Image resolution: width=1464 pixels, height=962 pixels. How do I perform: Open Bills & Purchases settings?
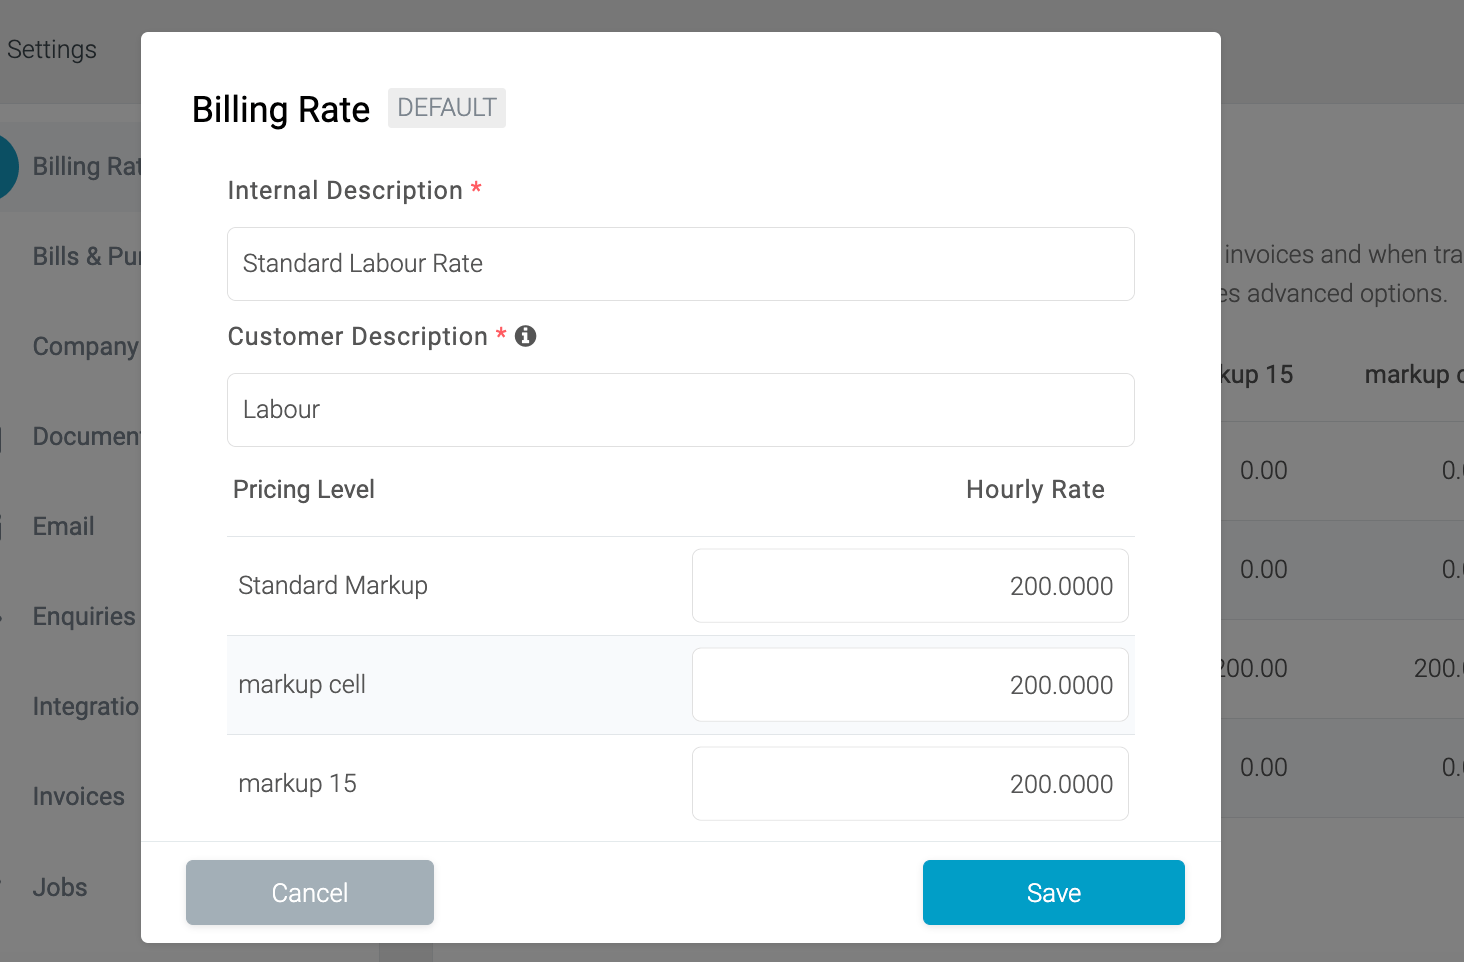[85, 256]
